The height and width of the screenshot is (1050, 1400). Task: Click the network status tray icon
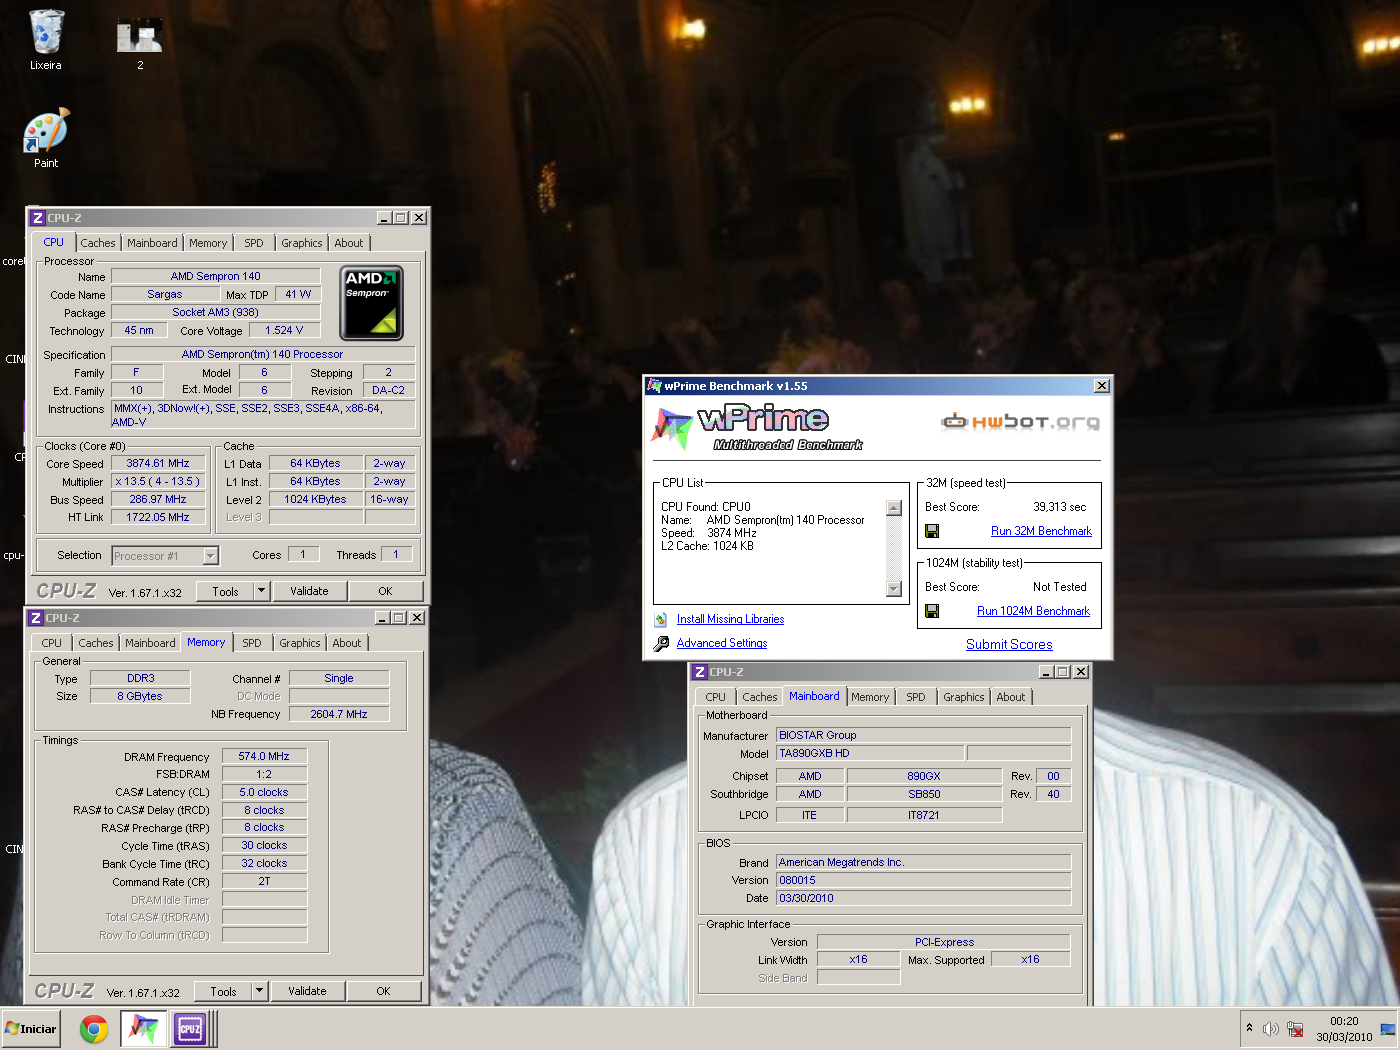click(x=1295, y=1029)
